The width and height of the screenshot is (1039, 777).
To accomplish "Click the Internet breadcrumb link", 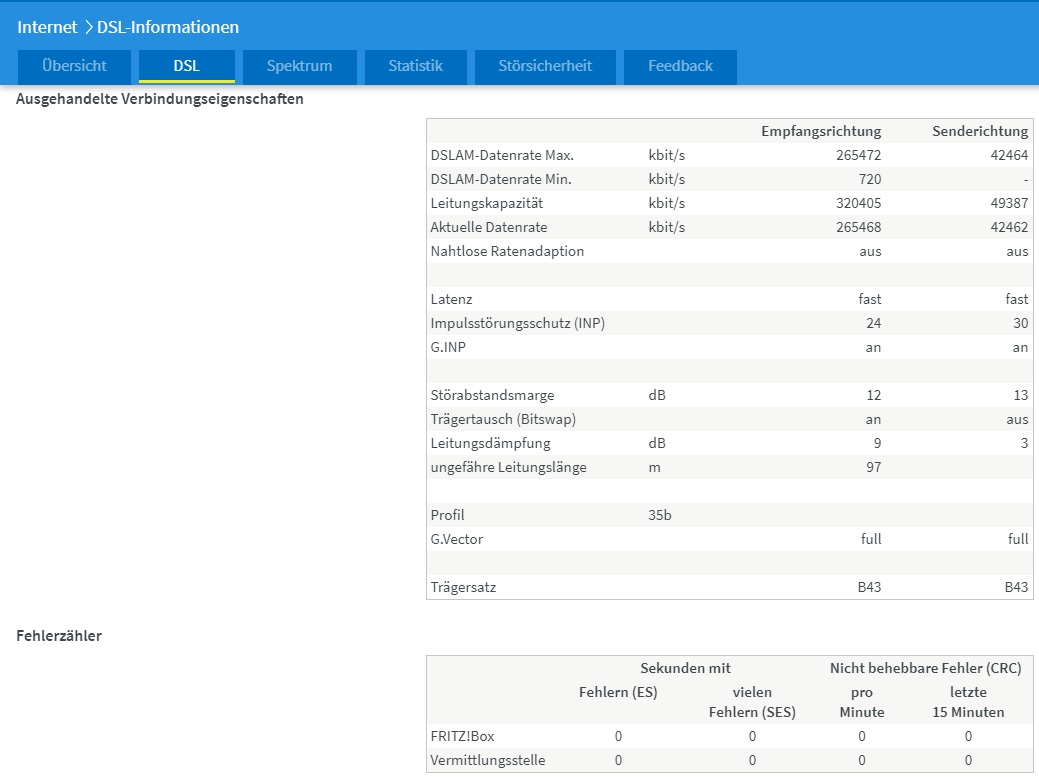I will [x=47, y=27].
